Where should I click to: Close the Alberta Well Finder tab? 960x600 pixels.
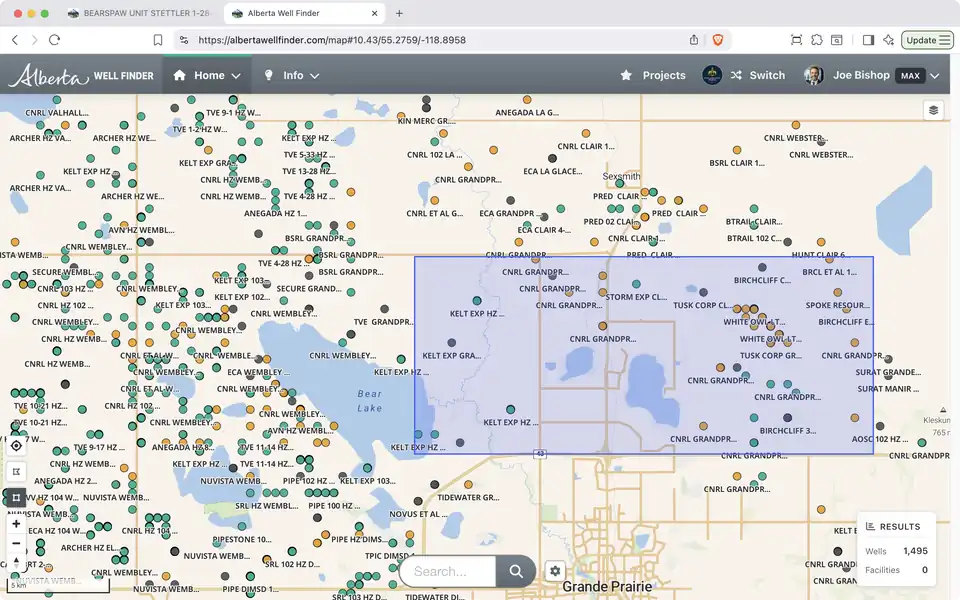pos(375,13)
